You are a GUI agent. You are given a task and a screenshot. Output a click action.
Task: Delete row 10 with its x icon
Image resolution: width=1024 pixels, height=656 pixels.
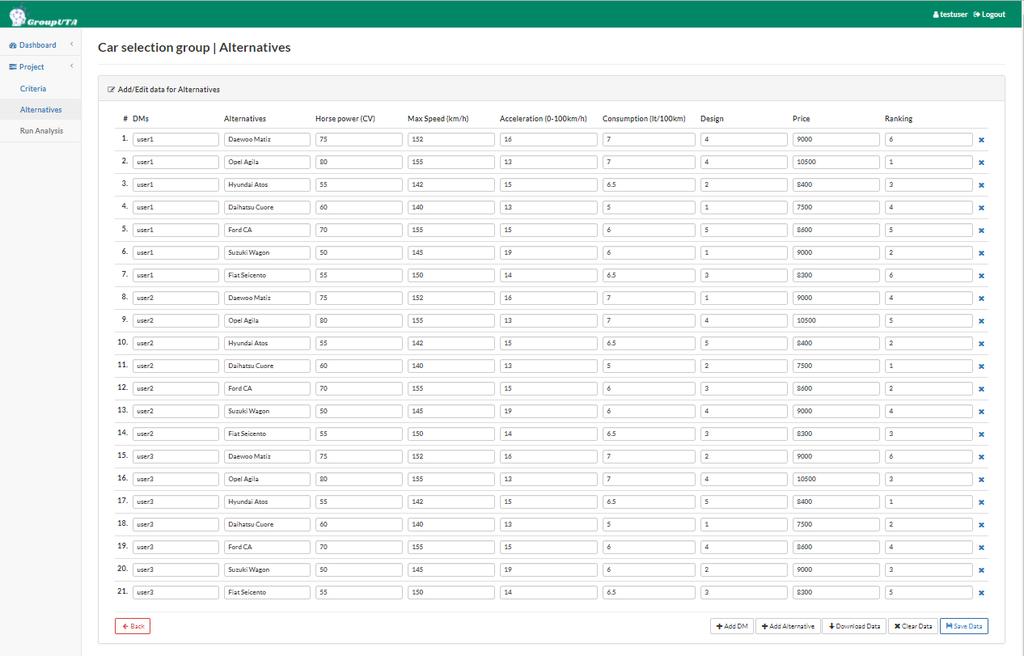[x=981, y=344]
